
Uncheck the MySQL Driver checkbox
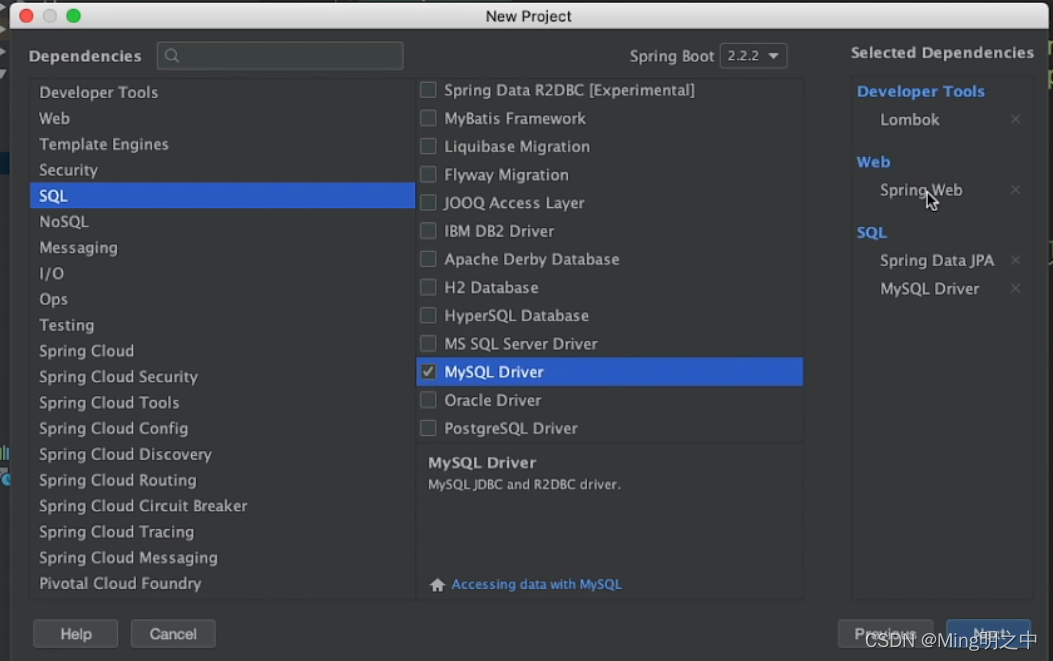click(x=428, y=371)
